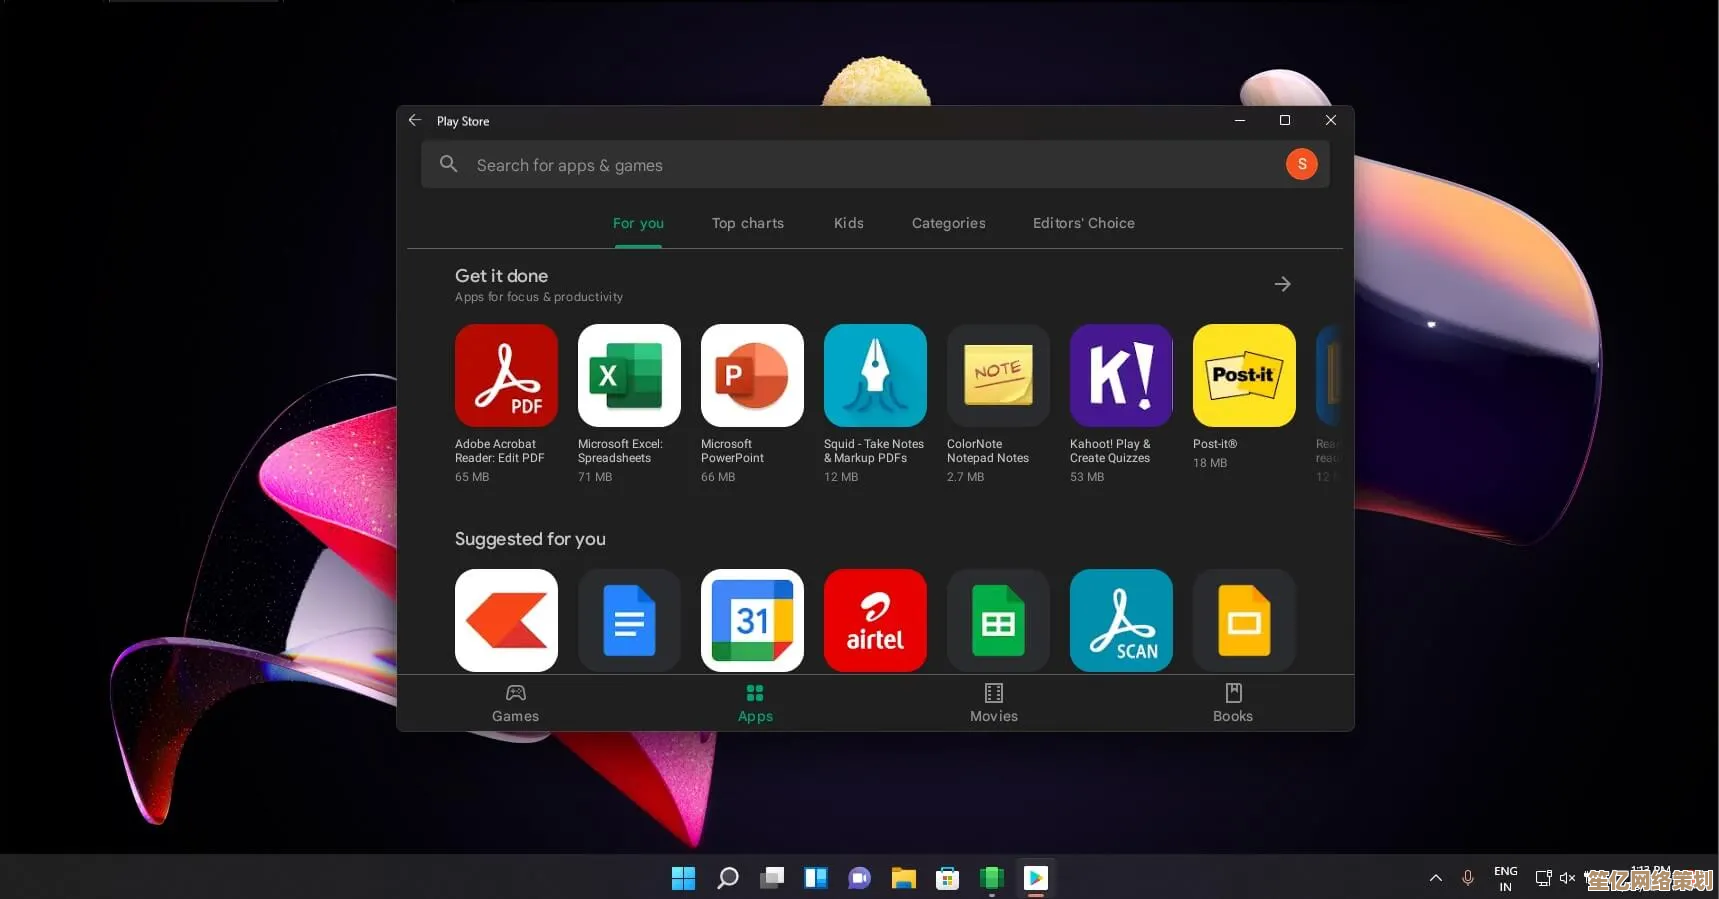
Task: Show hidden icons in the system tray
Action: point(1435,878)
